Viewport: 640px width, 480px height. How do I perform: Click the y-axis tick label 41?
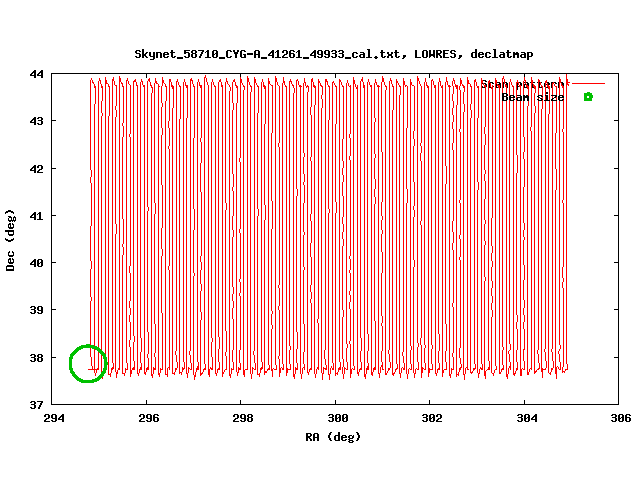(36, 216)
